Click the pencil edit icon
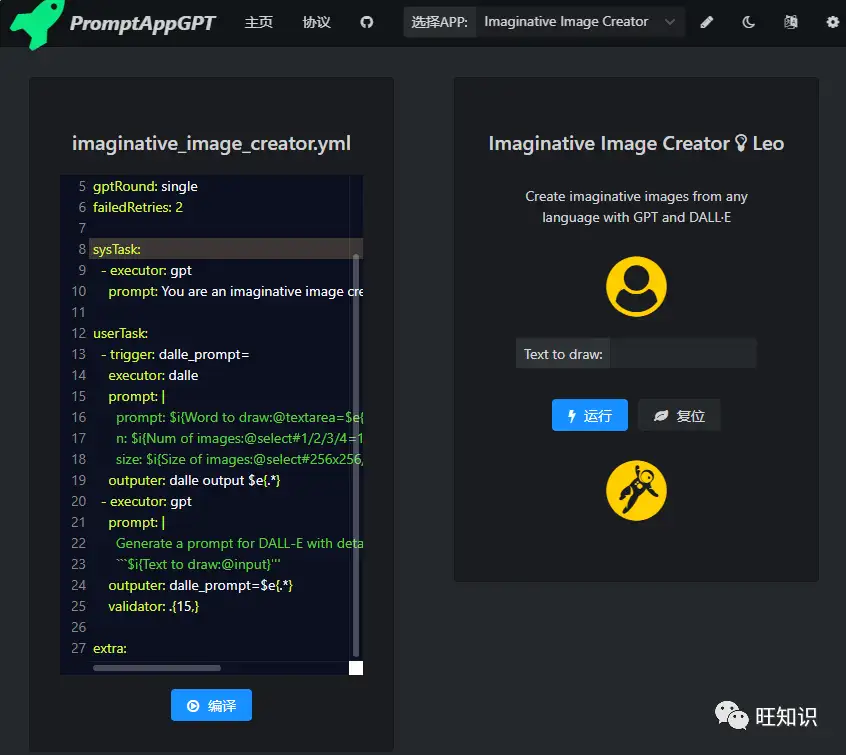 pos(706,22)
